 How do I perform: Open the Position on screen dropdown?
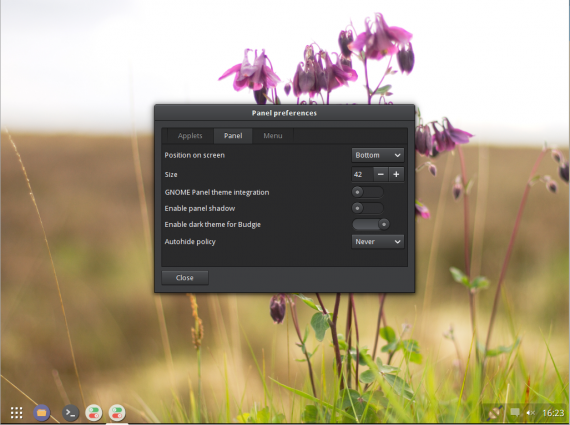pyautogui.click(x=378, y=155)
